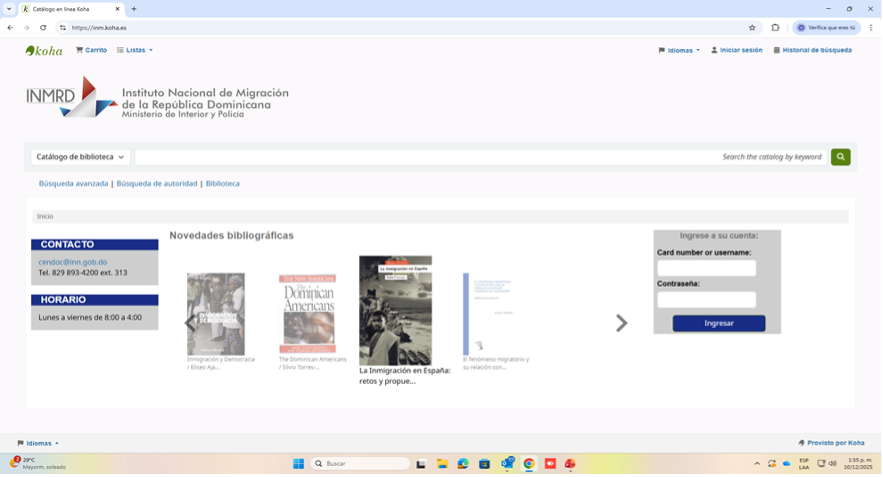The image size is (883, 477).
Task: Advance carousel with right arrow
Action: pyautogui.click(x=621, y=323)
